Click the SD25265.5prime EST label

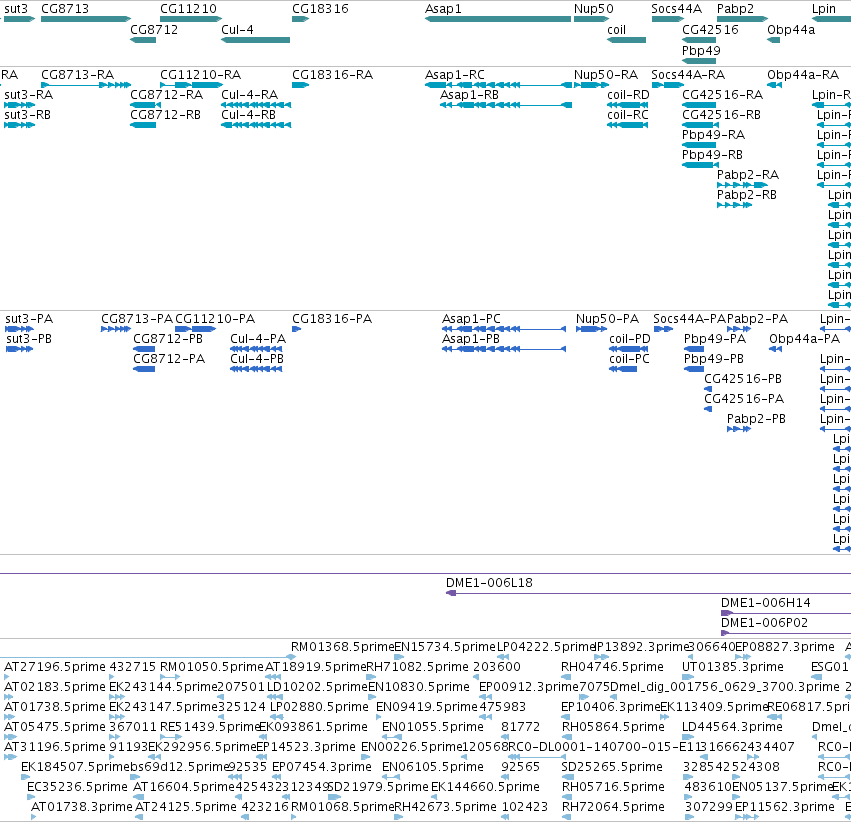[612, 767]
